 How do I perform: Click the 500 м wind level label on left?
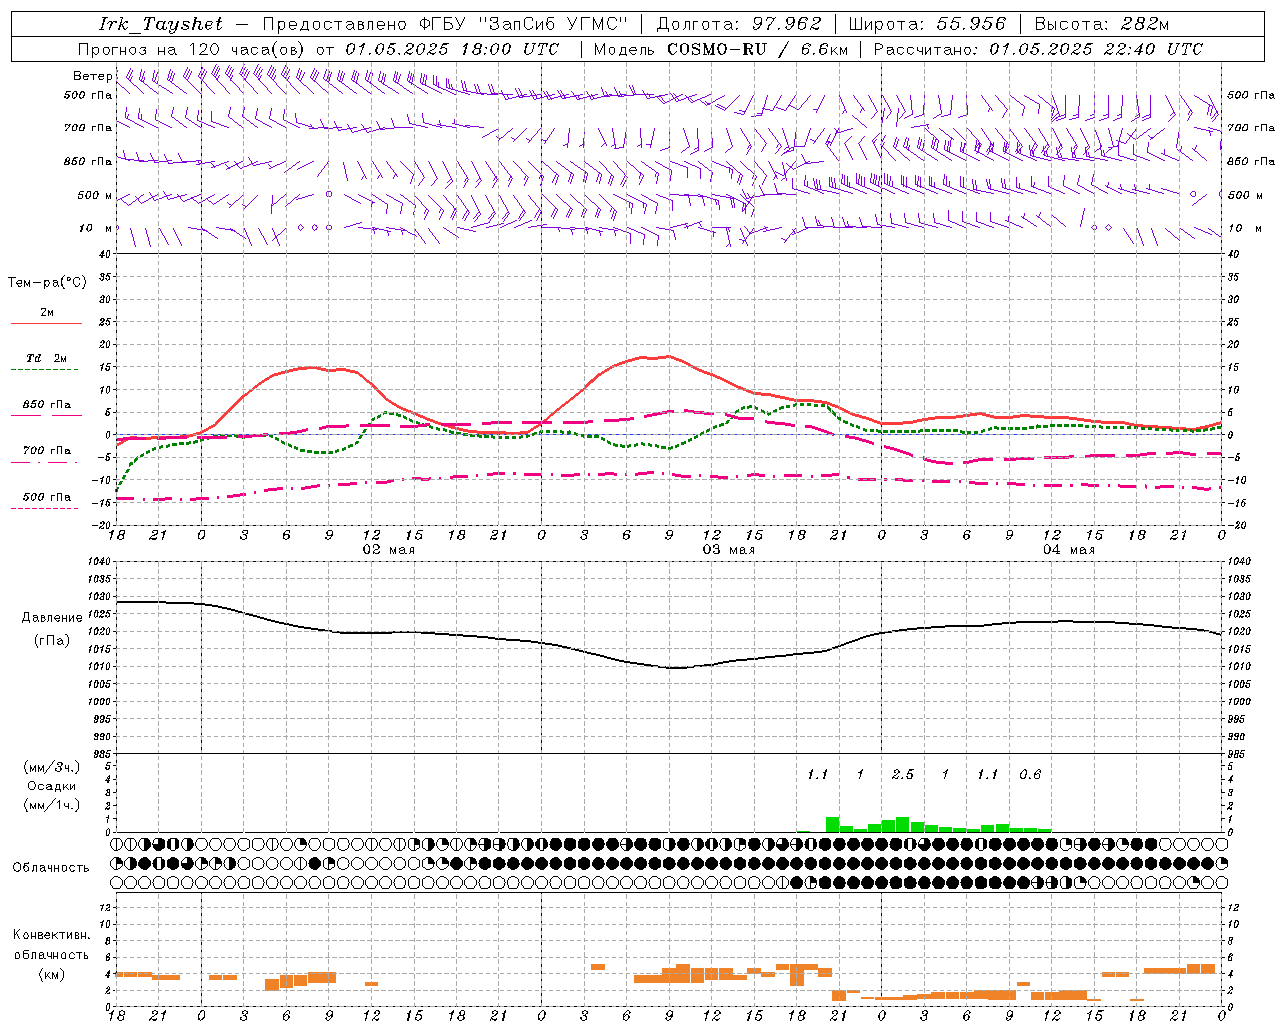(95, 195)
